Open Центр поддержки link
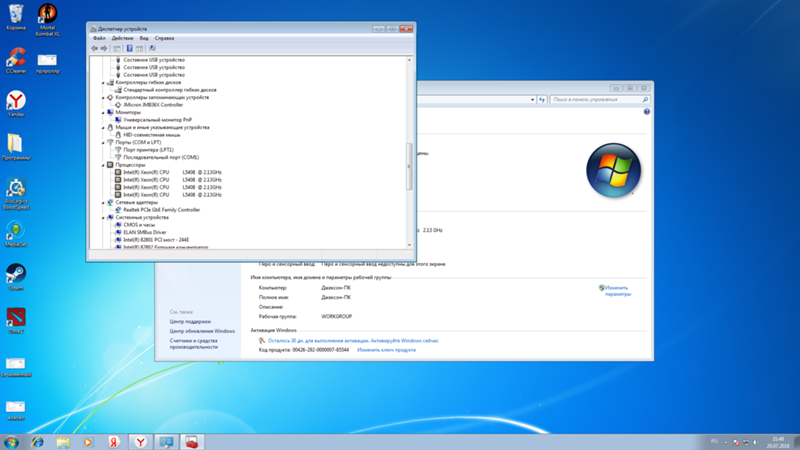 point(190,322)
